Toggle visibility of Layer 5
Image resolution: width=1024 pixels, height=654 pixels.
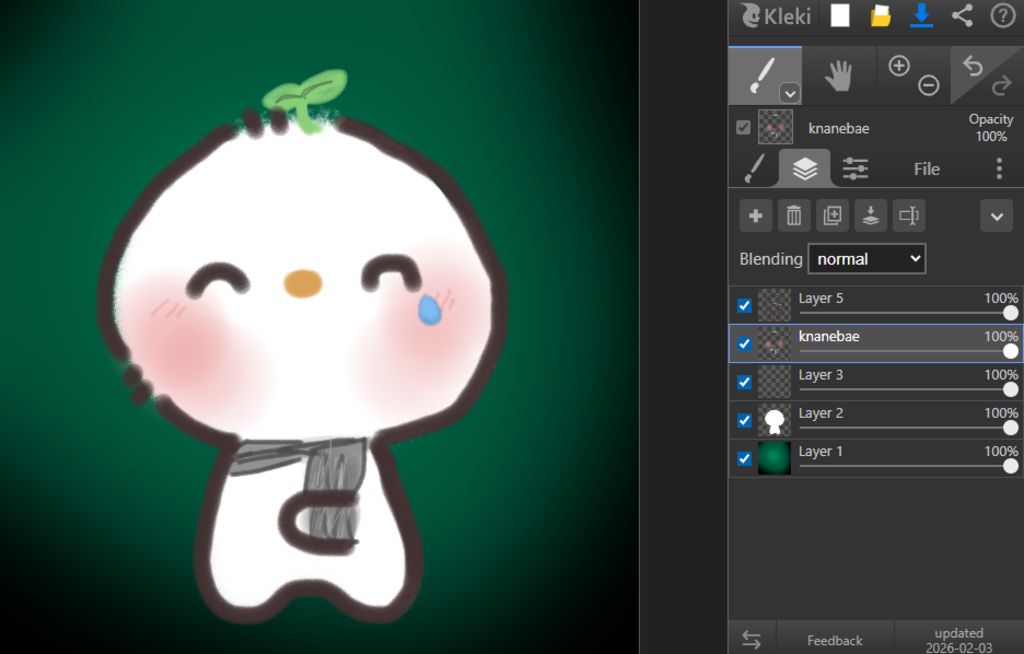(x=744, y=305)
